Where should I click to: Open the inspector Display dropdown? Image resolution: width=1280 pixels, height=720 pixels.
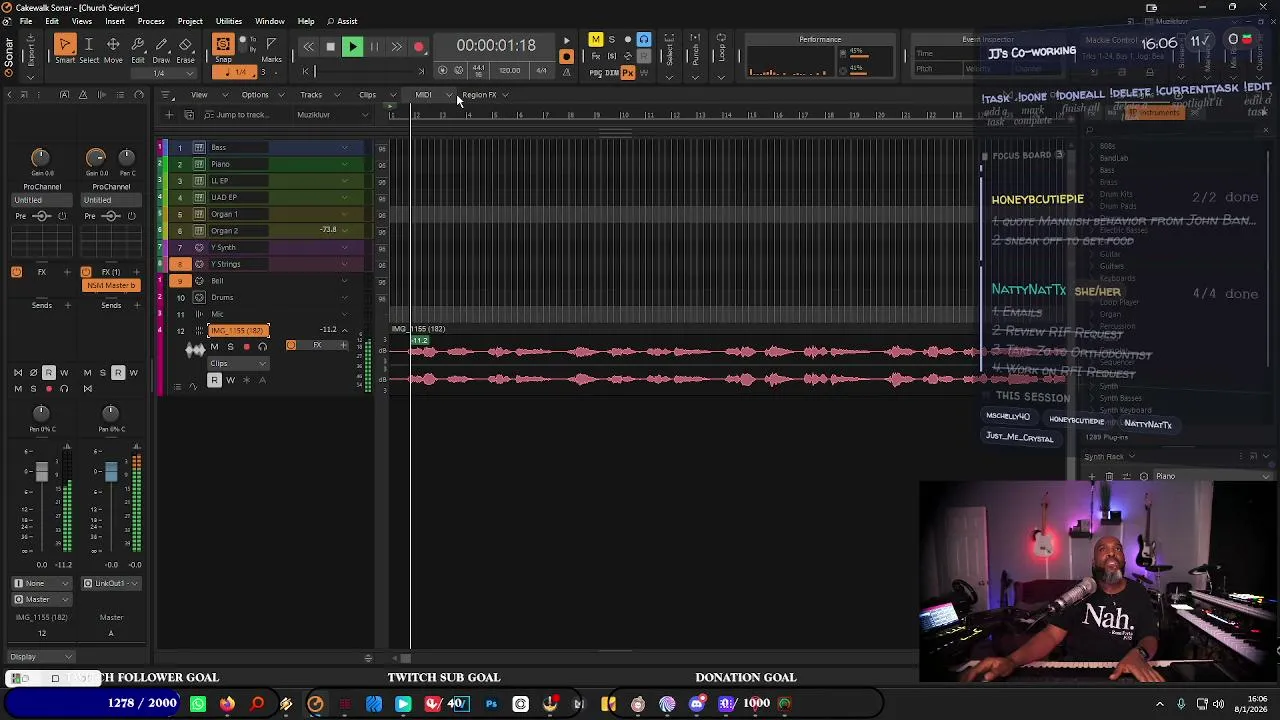40,657
